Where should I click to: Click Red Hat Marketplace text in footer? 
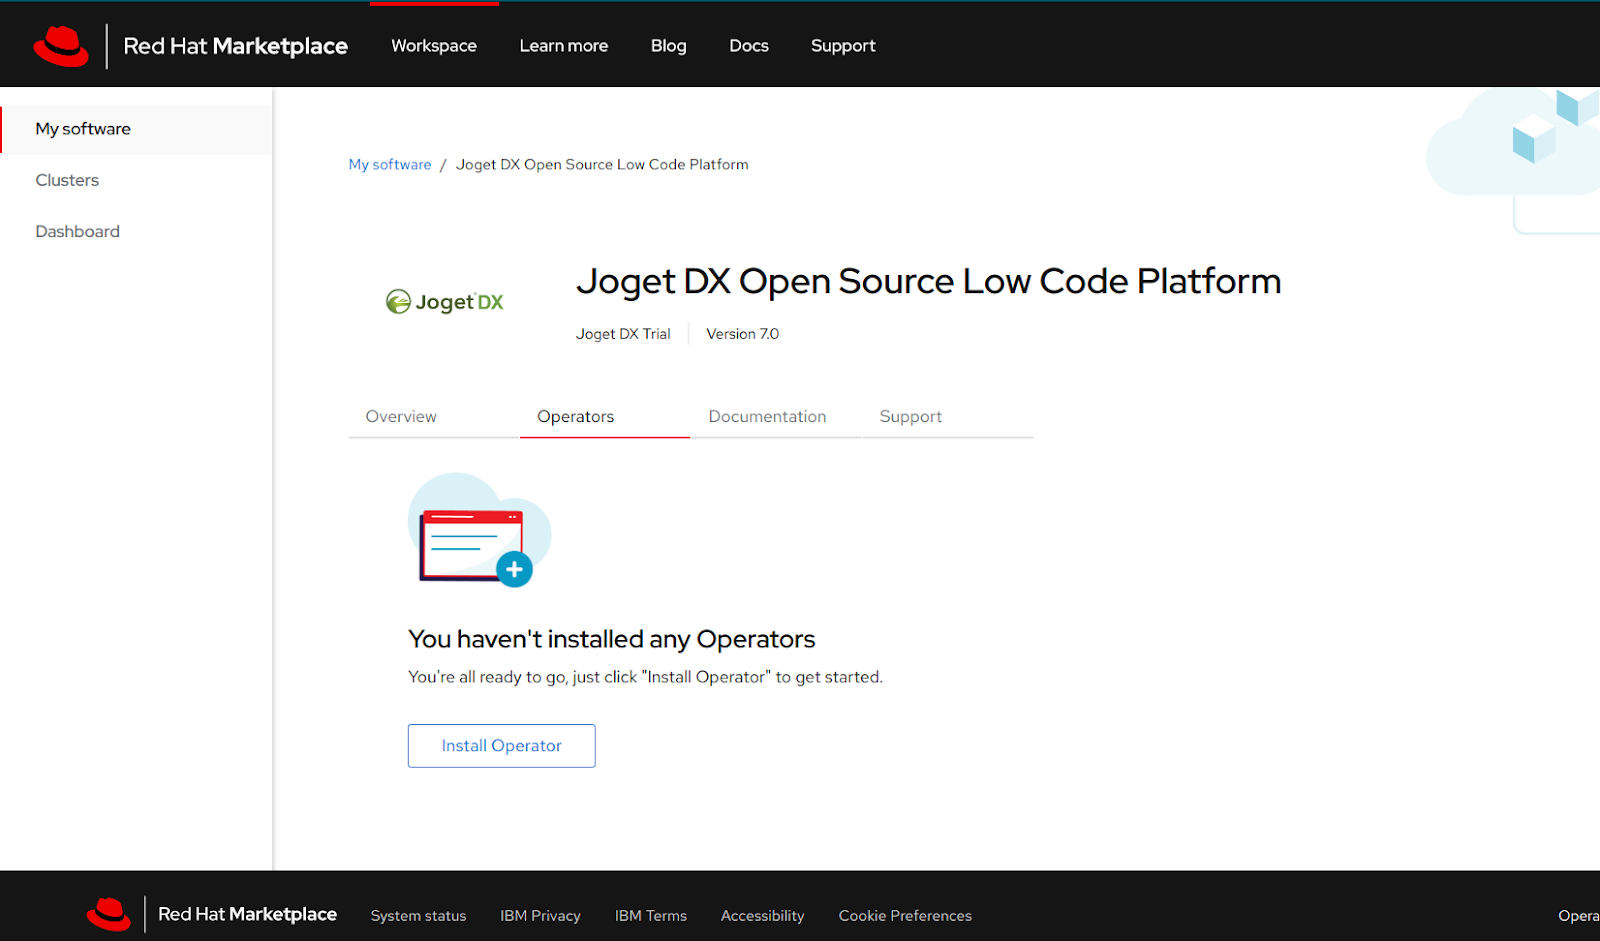tap(248, 914)
